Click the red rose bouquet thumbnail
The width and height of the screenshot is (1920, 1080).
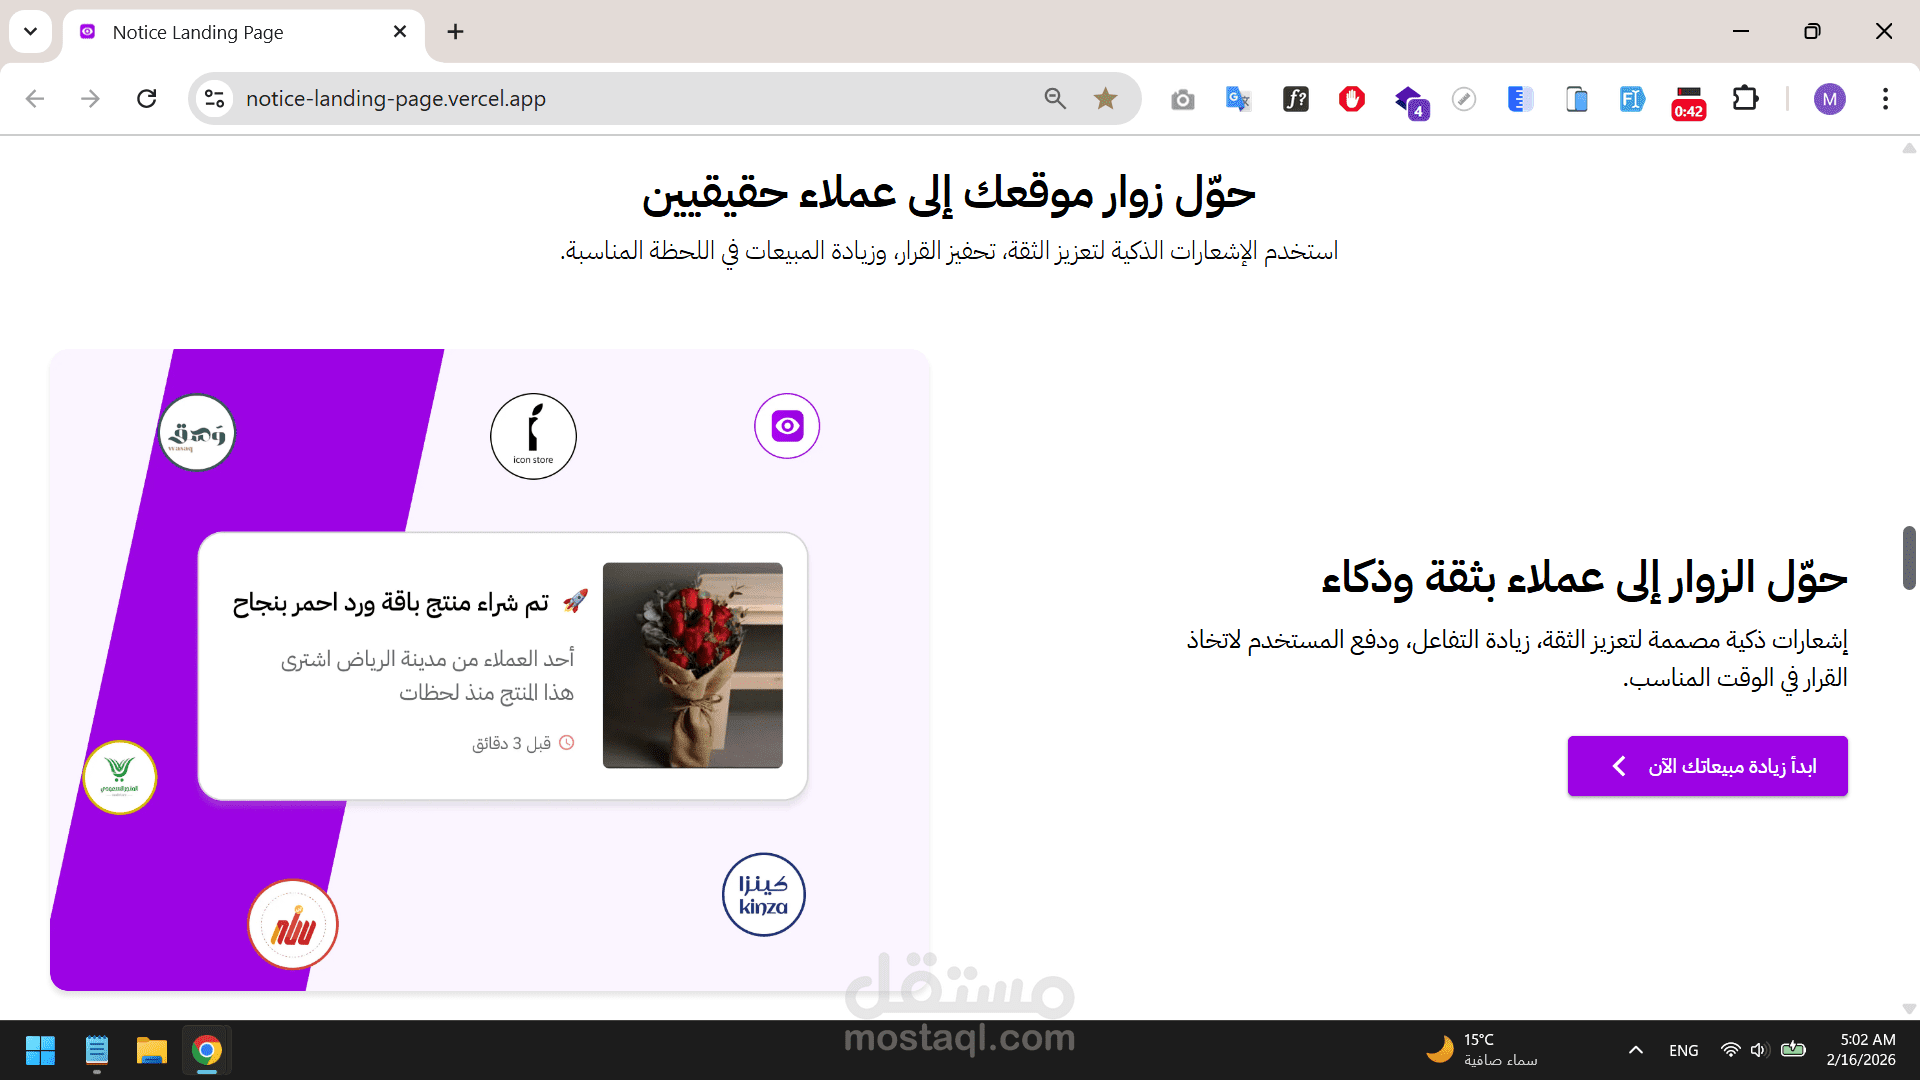(693, 665)
